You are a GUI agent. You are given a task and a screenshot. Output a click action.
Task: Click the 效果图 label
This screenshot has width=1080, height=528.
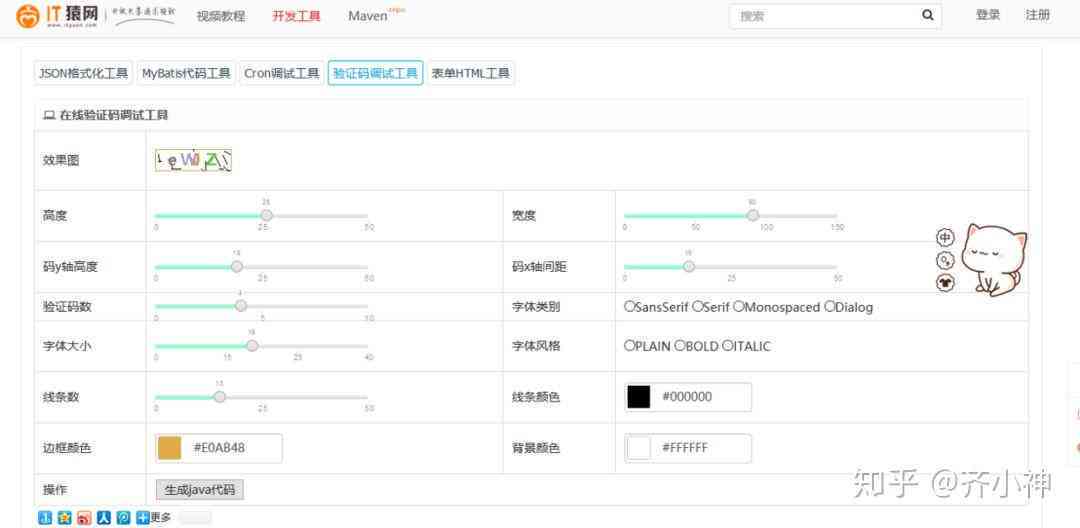pyautogui.click(x=61, y=160)
